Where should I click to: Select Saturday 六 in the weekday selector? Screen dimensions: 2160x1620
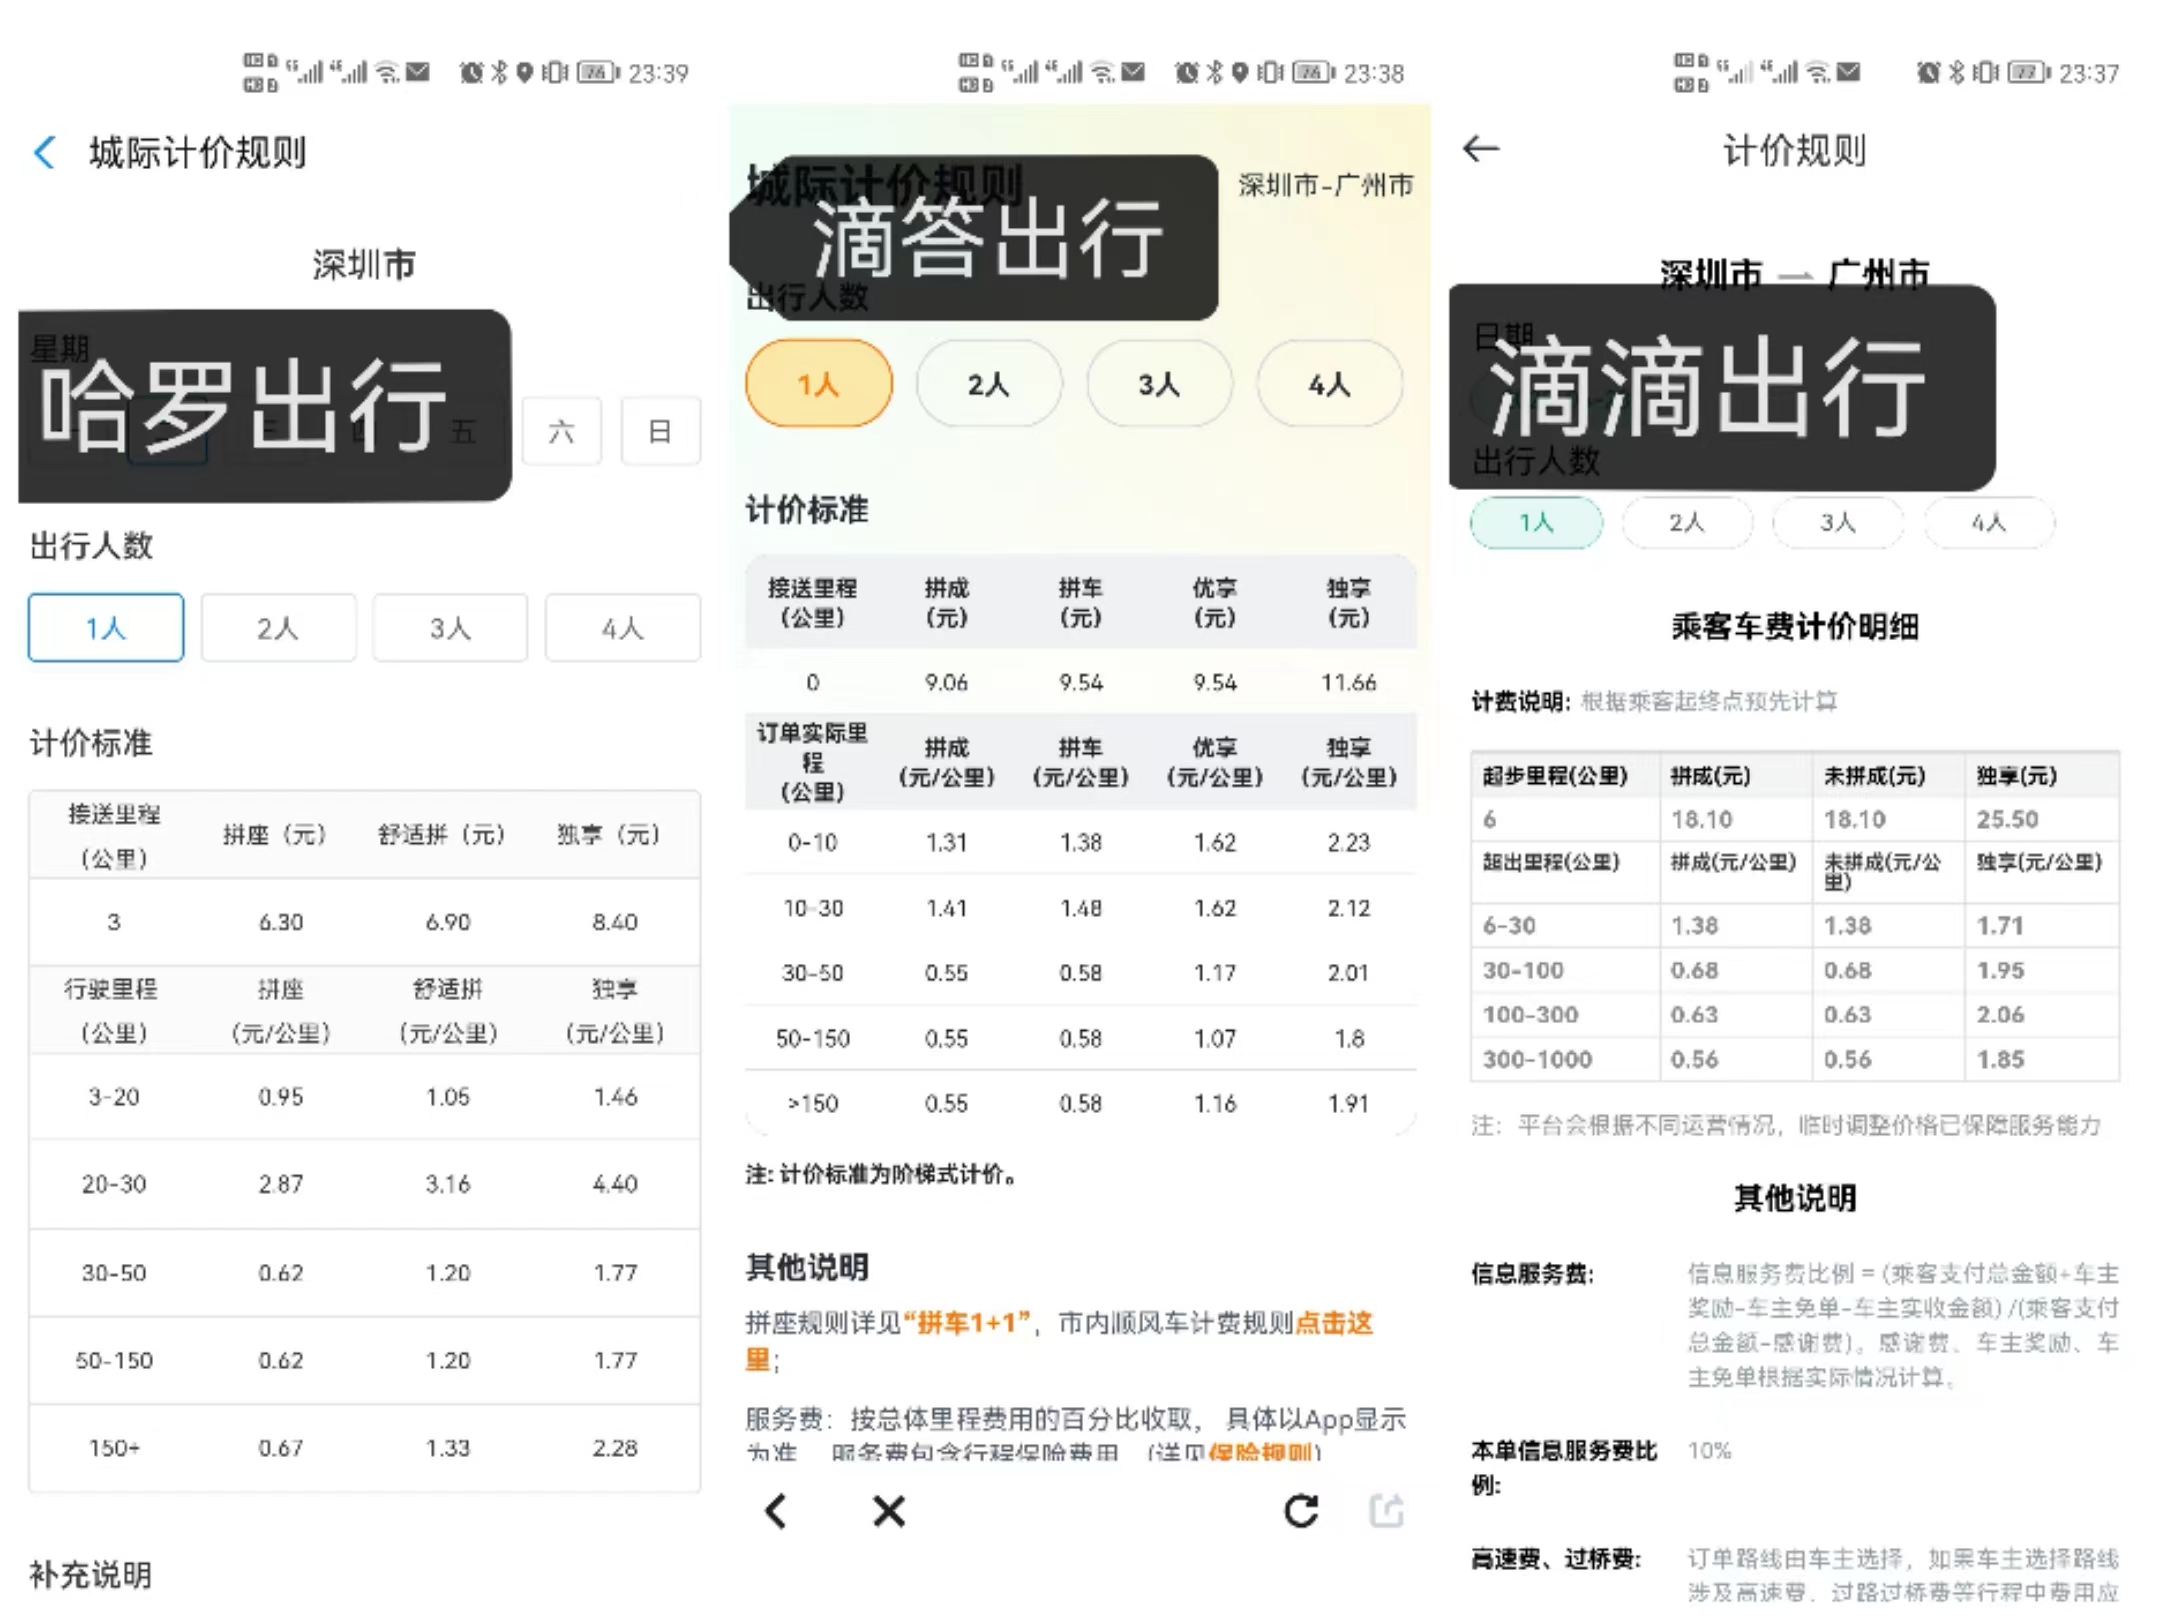(561, 430)
